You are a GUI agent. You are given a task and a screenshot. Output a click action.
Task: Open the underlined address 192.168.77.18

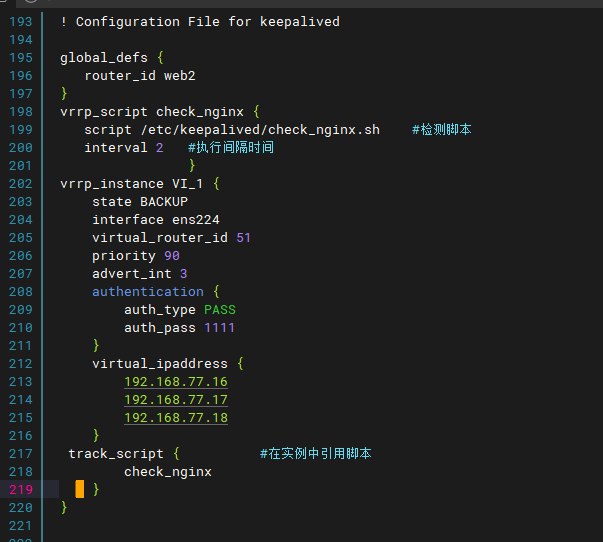point(176,418)
